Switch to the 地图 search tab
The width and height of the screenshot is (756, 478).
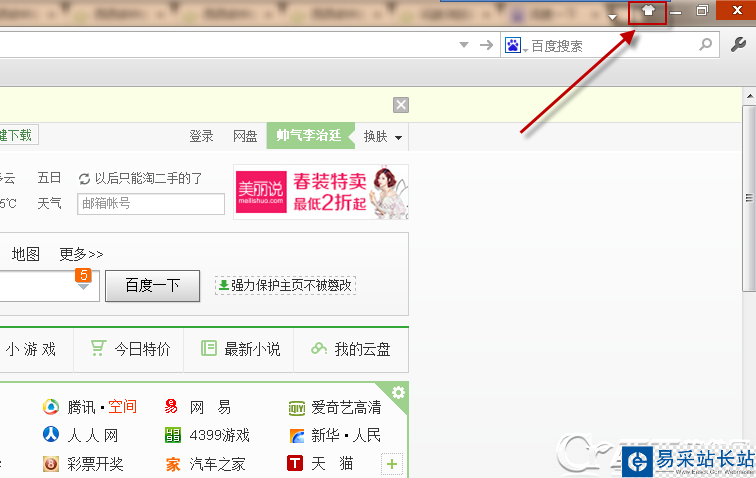pyautogui.click(x=26, y=254)
